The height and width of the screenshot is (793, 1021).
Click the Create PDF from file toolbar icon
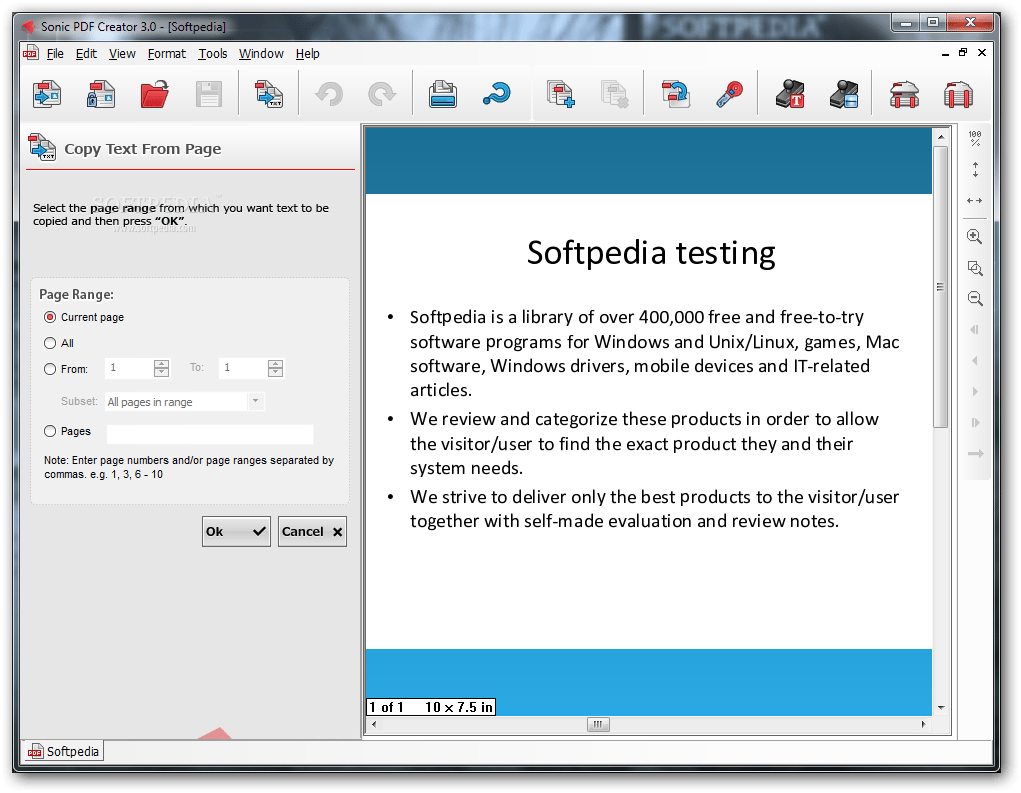click(47, 95)
